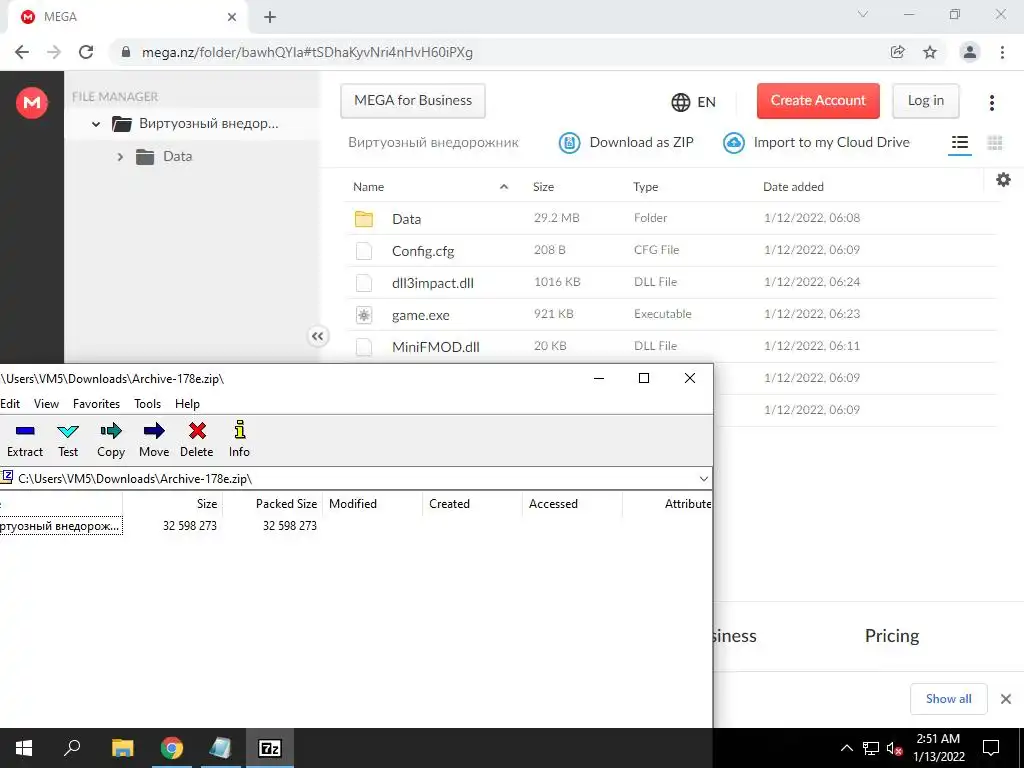This screenshot has height=768, width=1024.
Task: Show hidden system tray icons
Action: (x=846, y=748)
